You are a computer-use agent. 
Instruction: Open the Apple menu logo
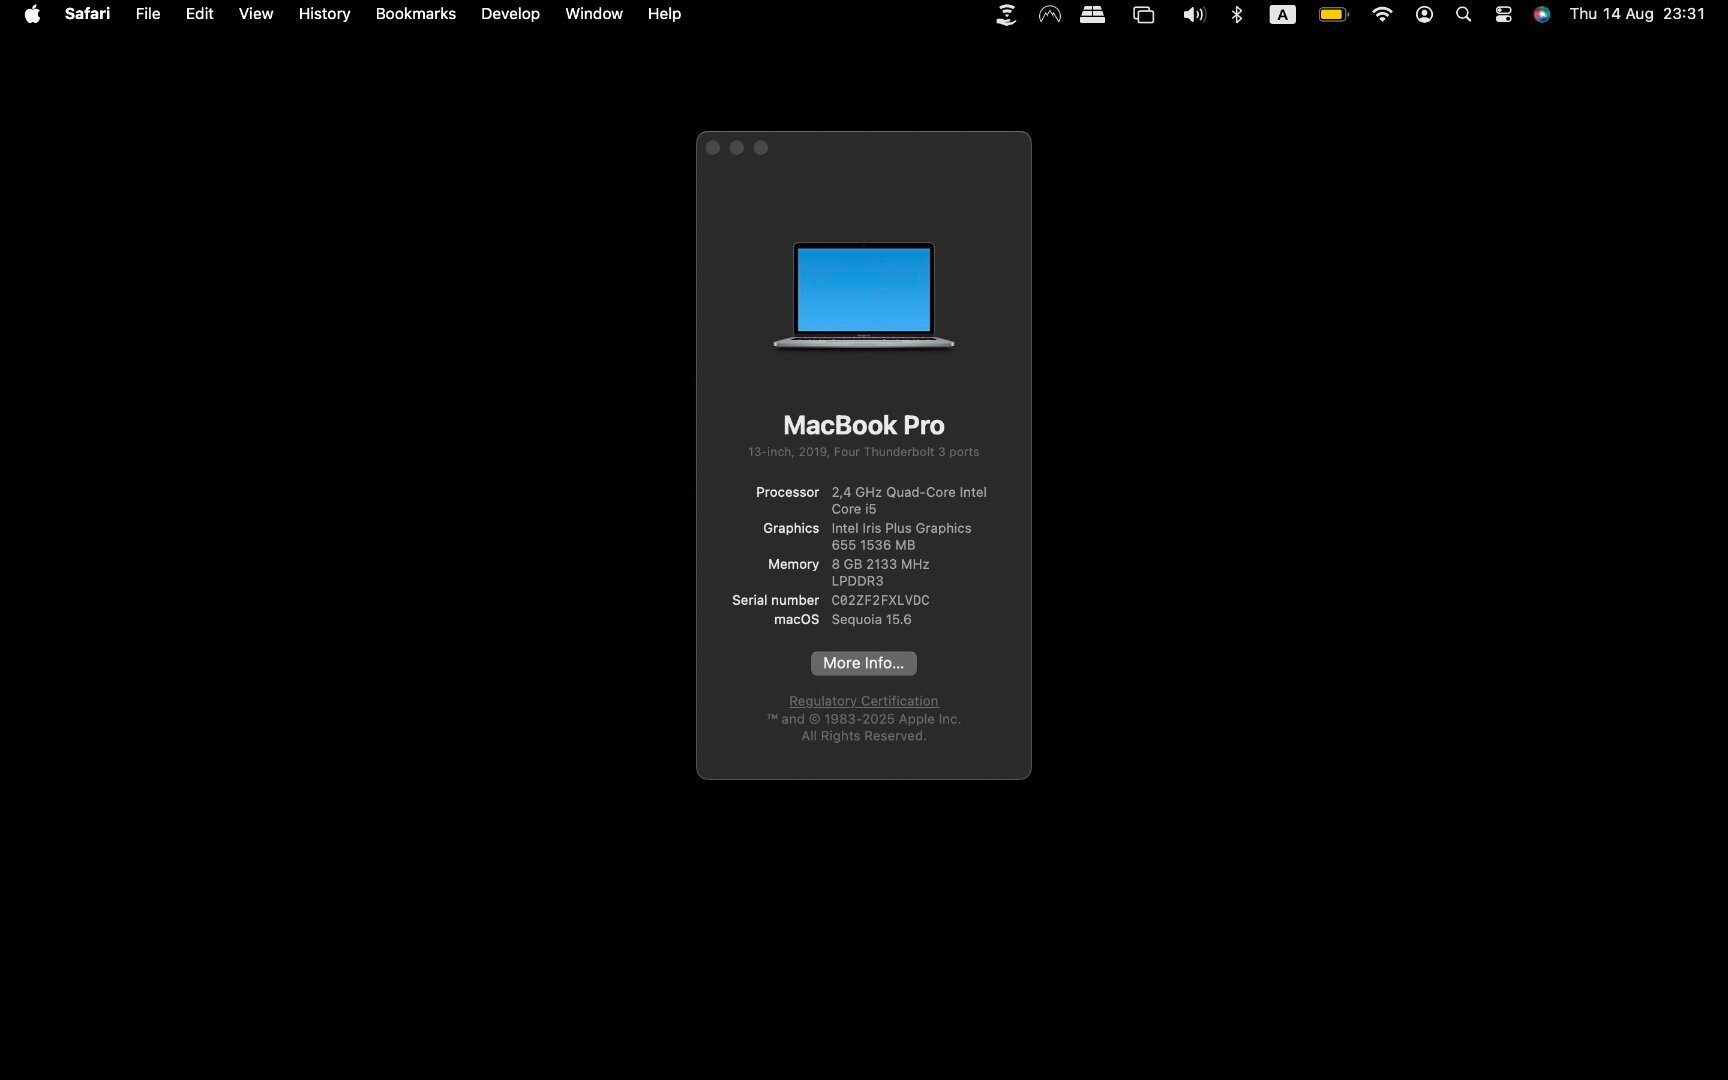[32, 14]
